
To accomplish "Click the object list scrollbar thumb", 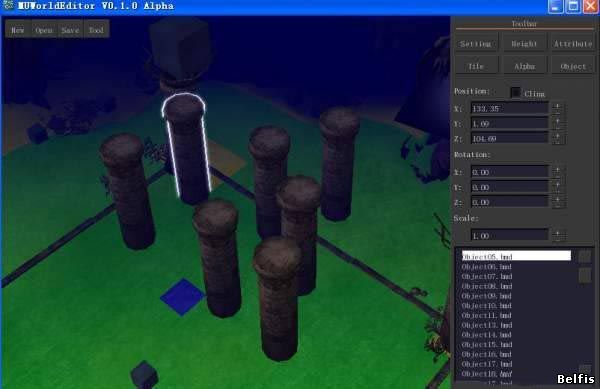I will [x=584, y=275].
